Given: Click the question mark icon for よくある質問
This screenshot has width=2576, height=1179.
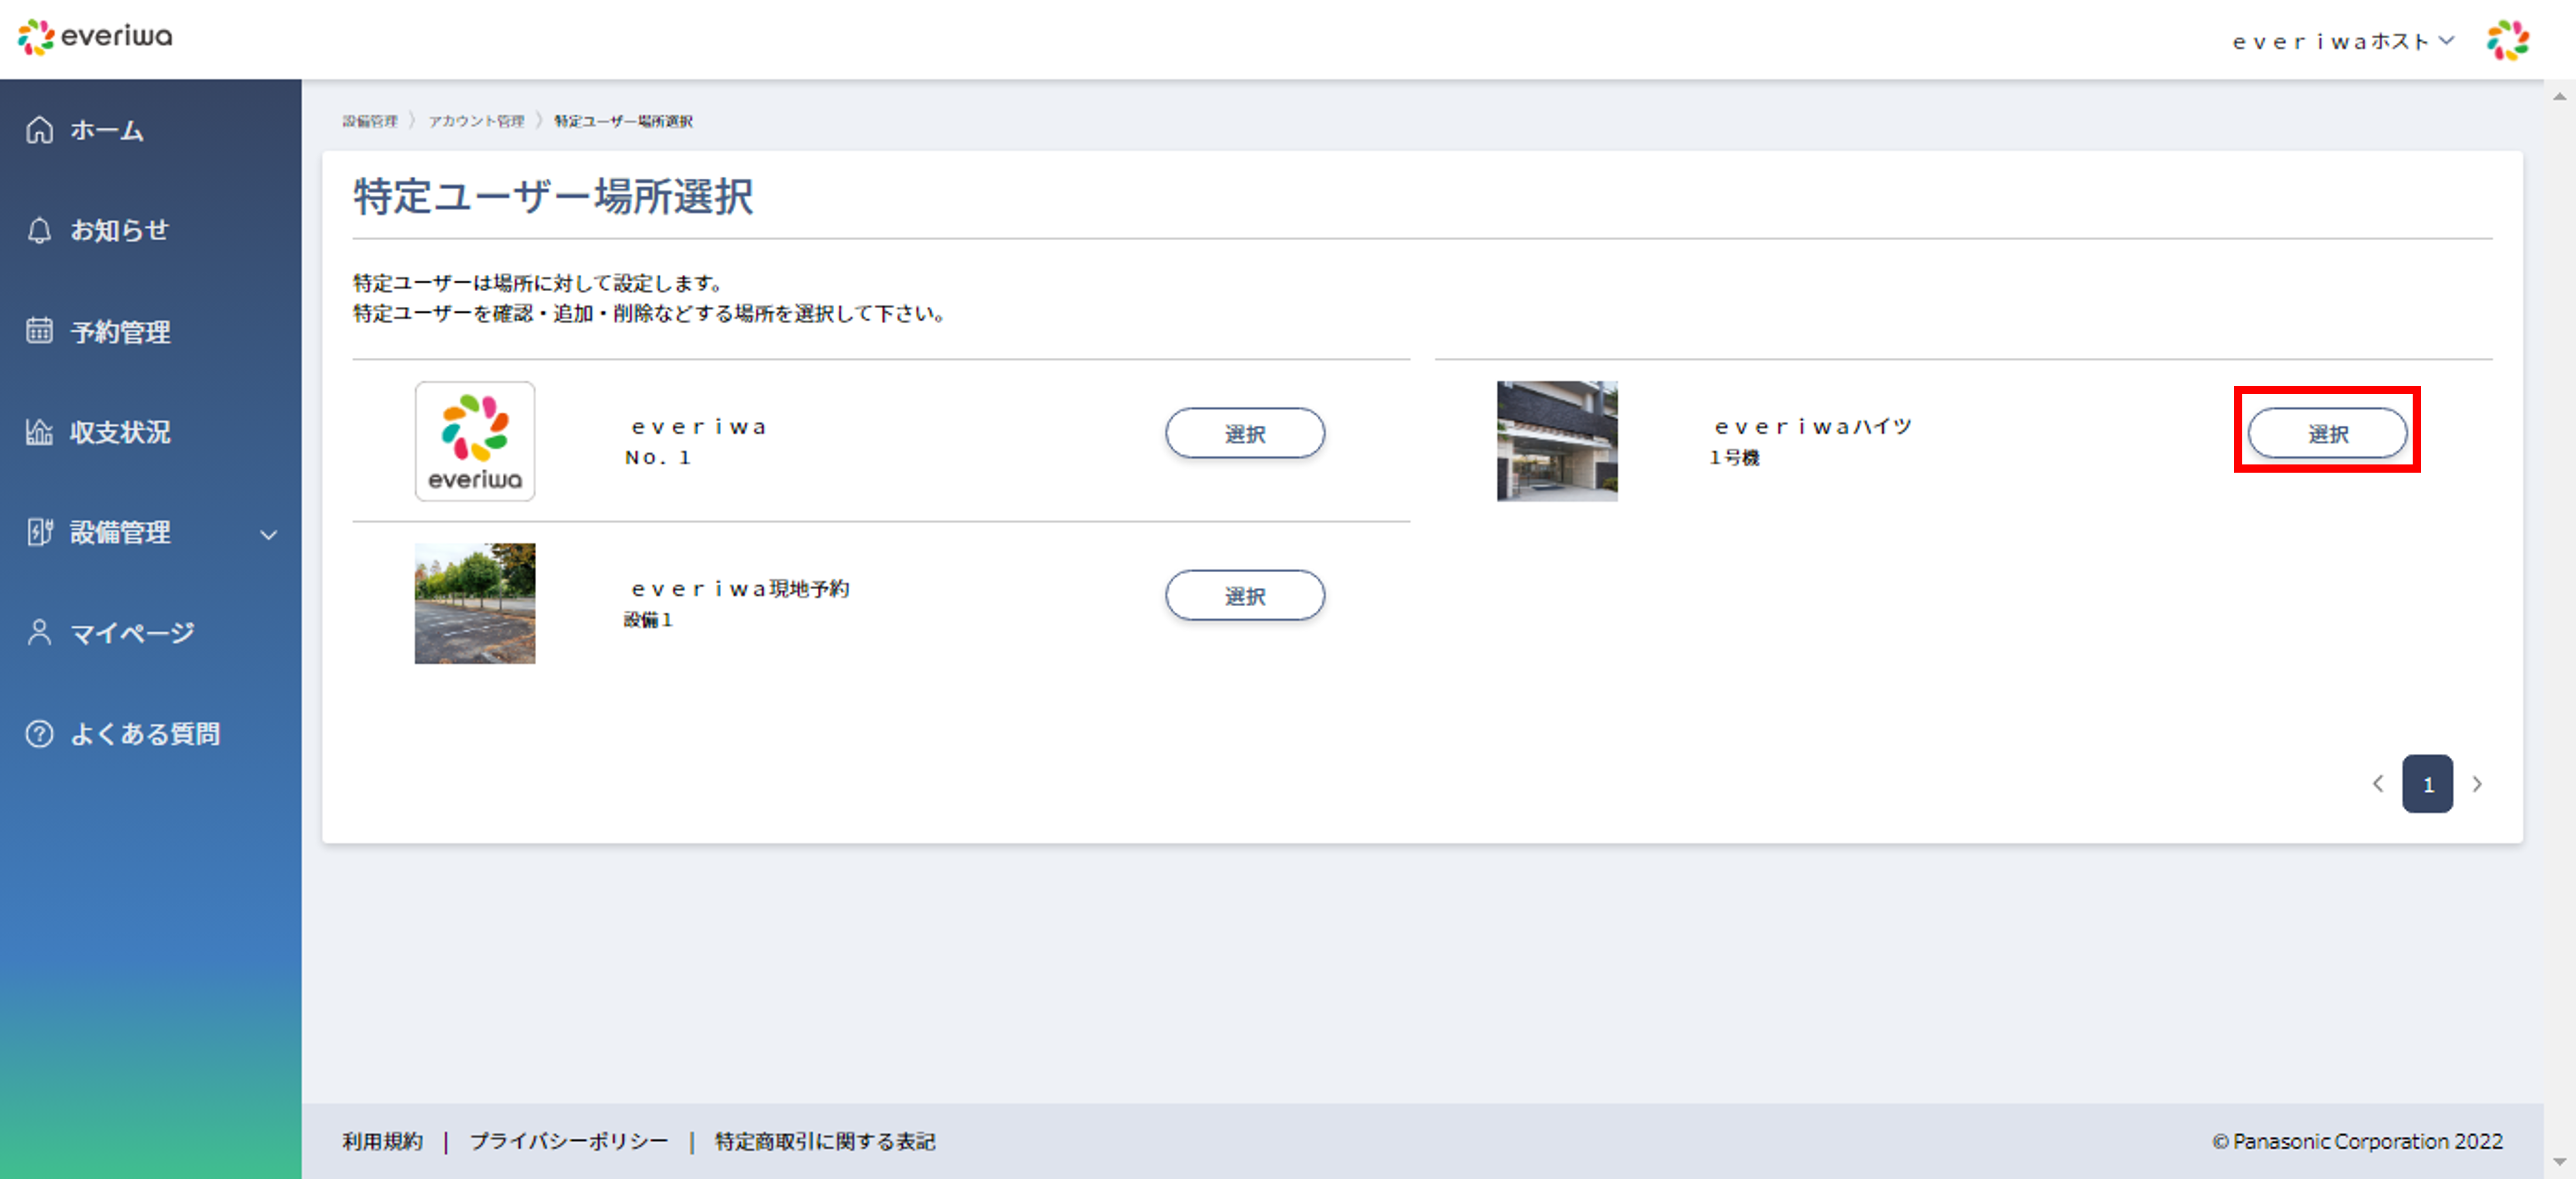Looking at the screenshot, I should coord(39,734).
